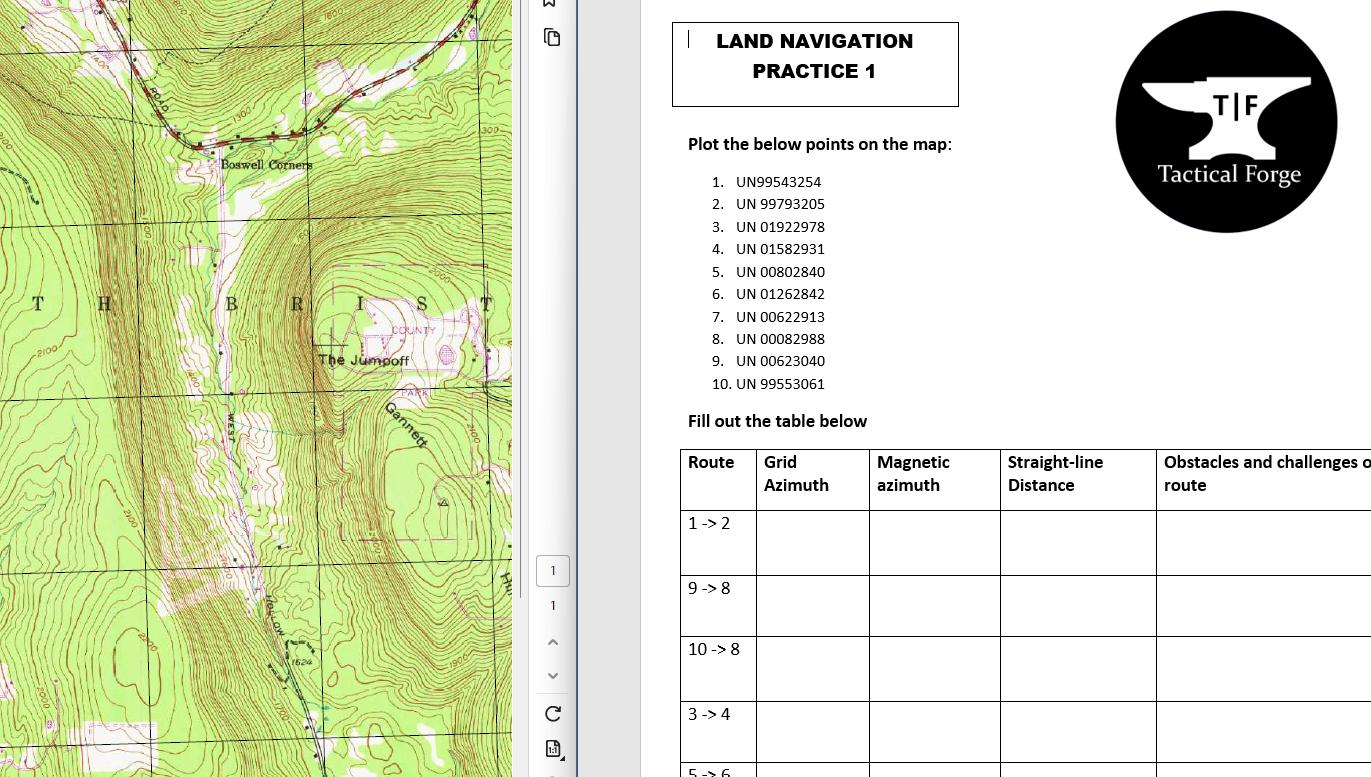
Task: Select coordinate entry UN 99553061
Action: coord(780,384)
